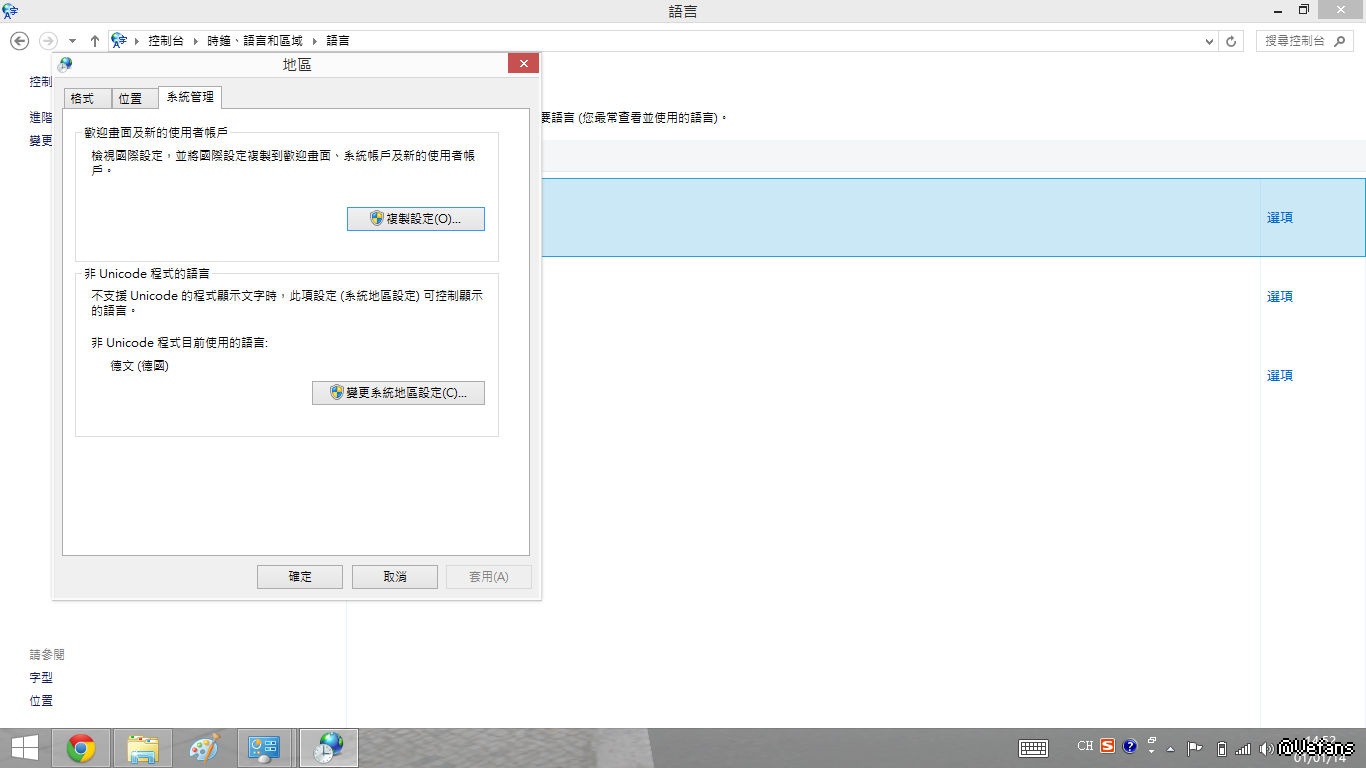The width and height of the screenshot is (1366, 768).
Task: Open the recent locations dropdown arrow
Action: pyautogui.click(x=72, y=41)
